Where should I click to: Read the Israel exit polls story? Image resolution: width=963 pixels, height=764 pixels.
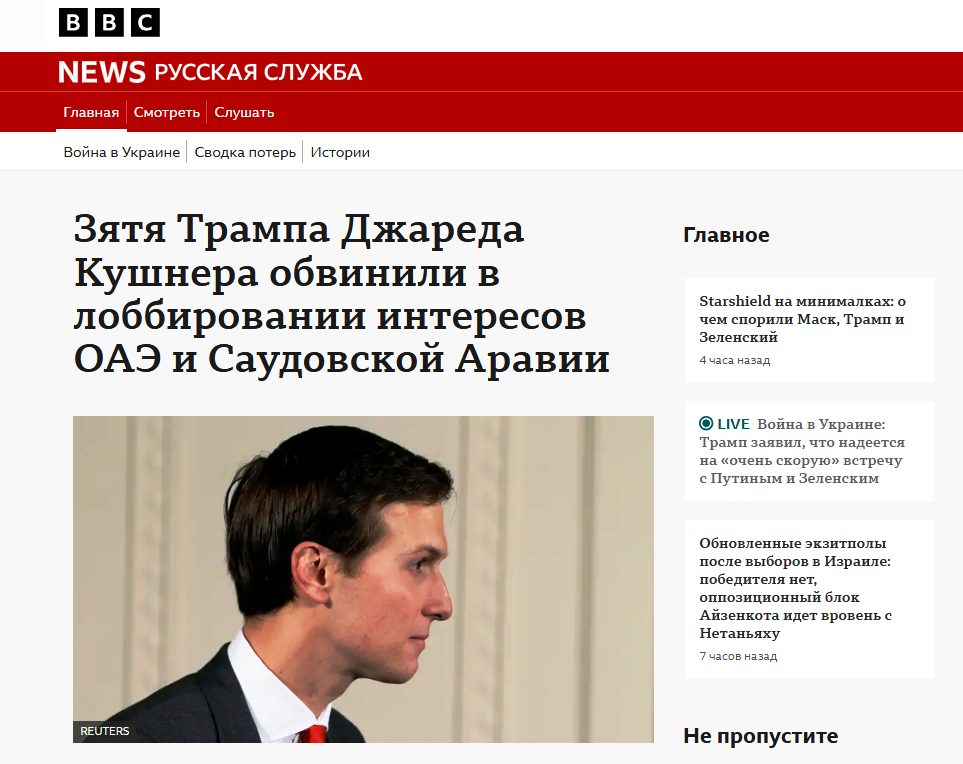point(795,588)
